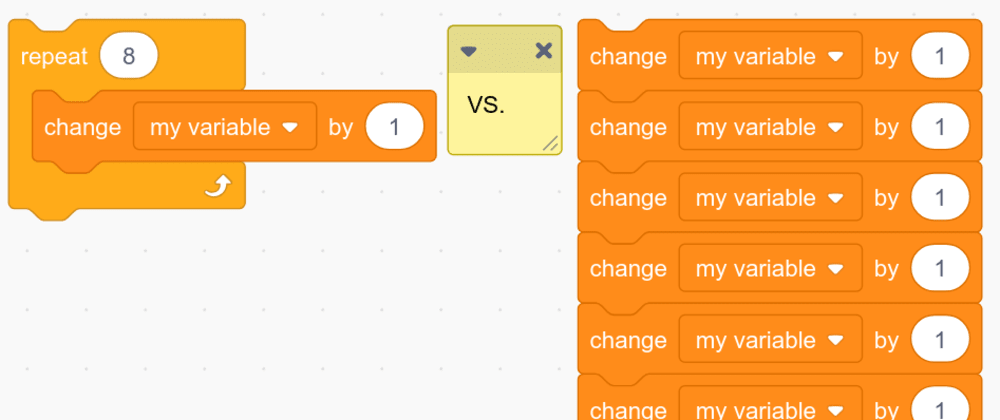This screenshot has width=1000, height=420.
Task: Click the repeat count field showing 8
Action: (x=129, y=55)
